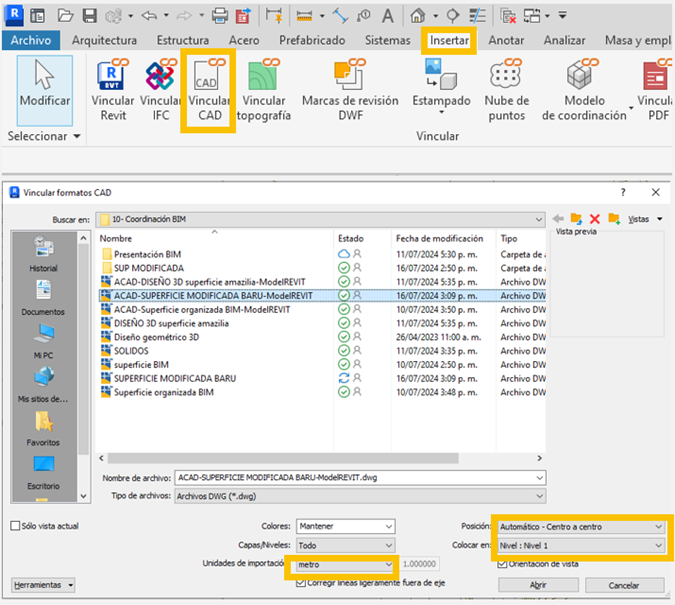
Task: Open the Herramientas dropdown button
Action: (x=43, y=585)
